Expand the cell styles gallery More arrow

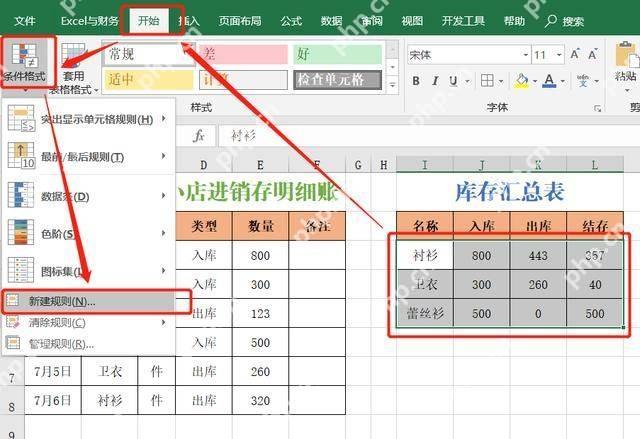(x=392, y=85)
